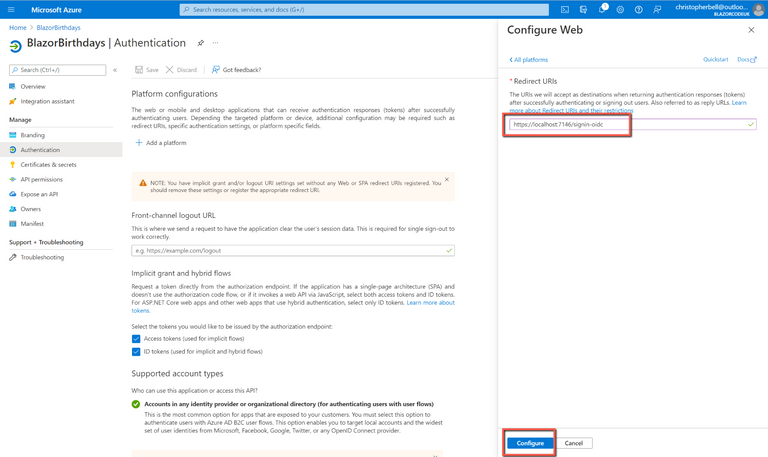Click Add a platform
This screenshot has height=457, width=768.
tap(160, 143)
